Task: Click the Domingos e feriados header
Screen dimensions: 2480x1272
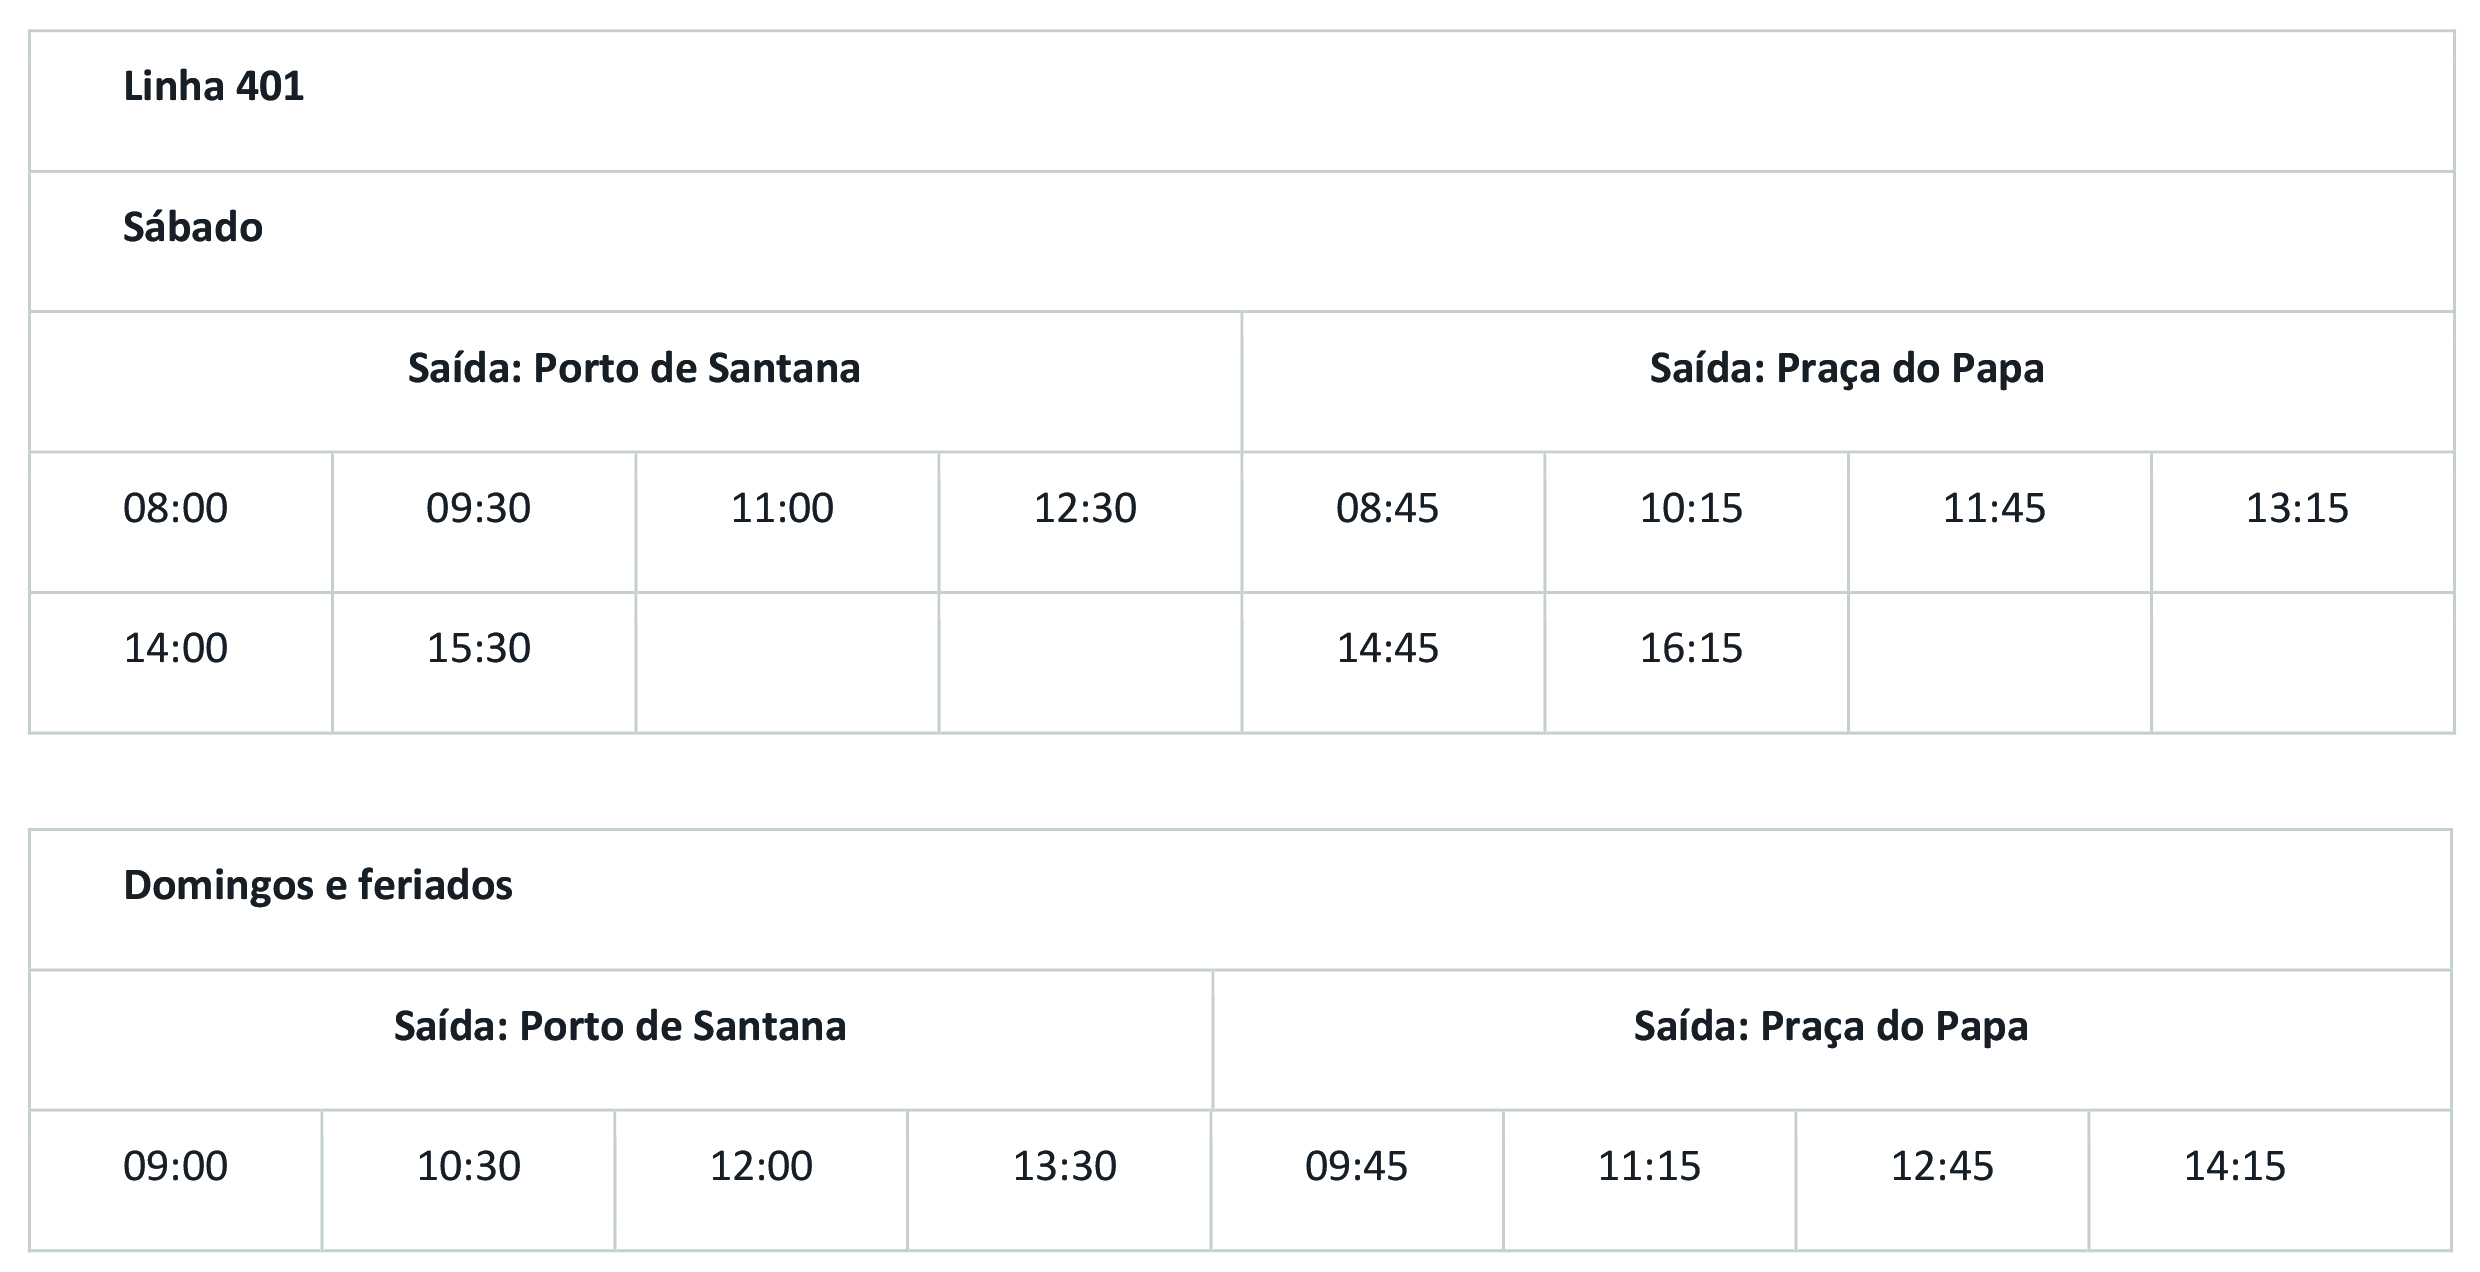Action: 317,886
